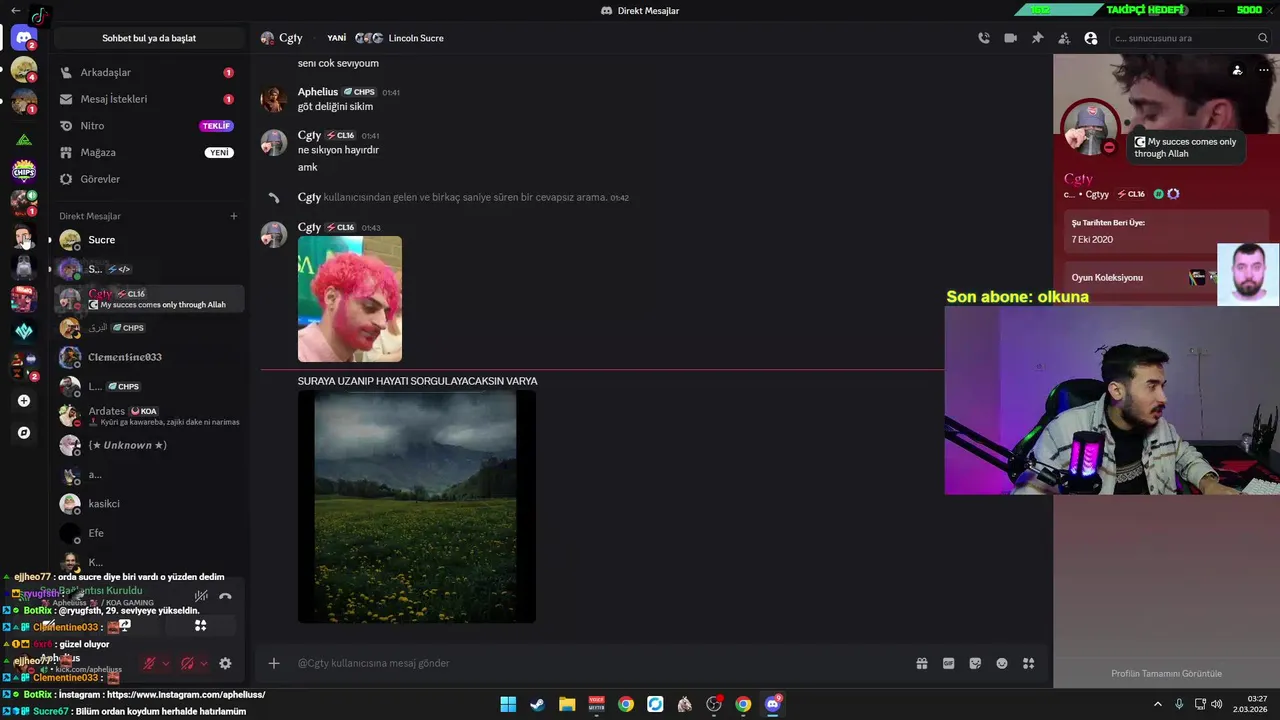Image resolution: width=1280 pixels, height=720 pixels.
Task: Toggle the user profile panel icon
Action: (x=1090, y=38)
